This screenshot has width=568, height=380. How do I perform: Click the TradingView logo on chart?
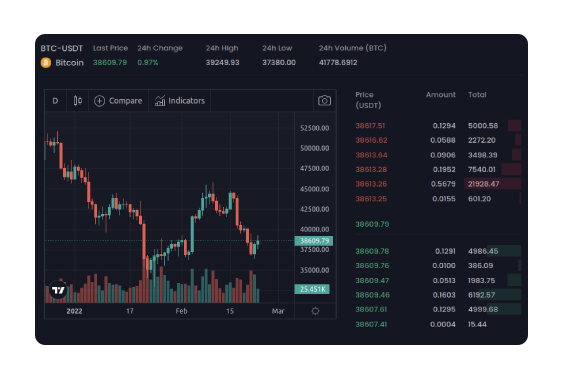point(58,290)
